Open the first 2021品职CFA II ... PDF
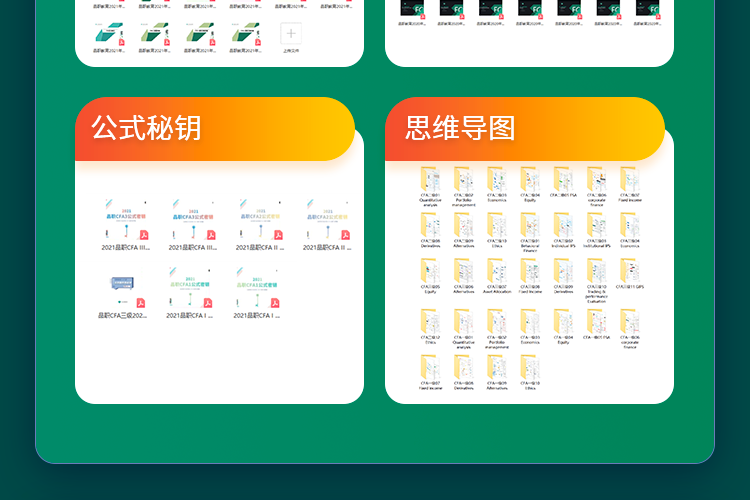Image resolution: width=750 pixels, height=500 pixels. click(x=260, y=225)
